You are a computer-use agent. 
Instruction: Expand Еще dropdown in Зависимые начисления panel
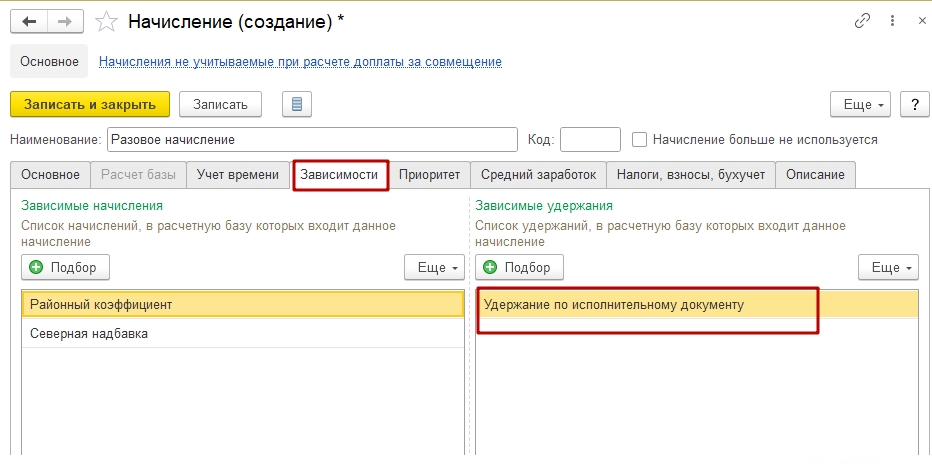point(434,267)
